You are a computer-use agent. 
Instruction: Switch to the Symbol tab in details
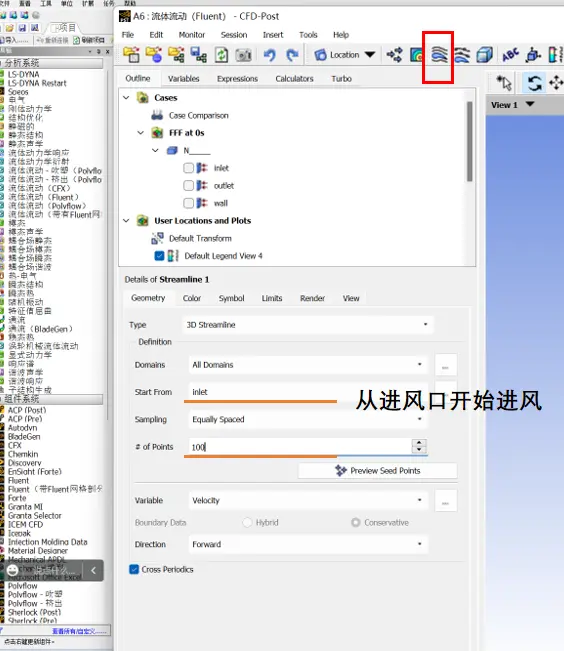(x=231, y=298)
